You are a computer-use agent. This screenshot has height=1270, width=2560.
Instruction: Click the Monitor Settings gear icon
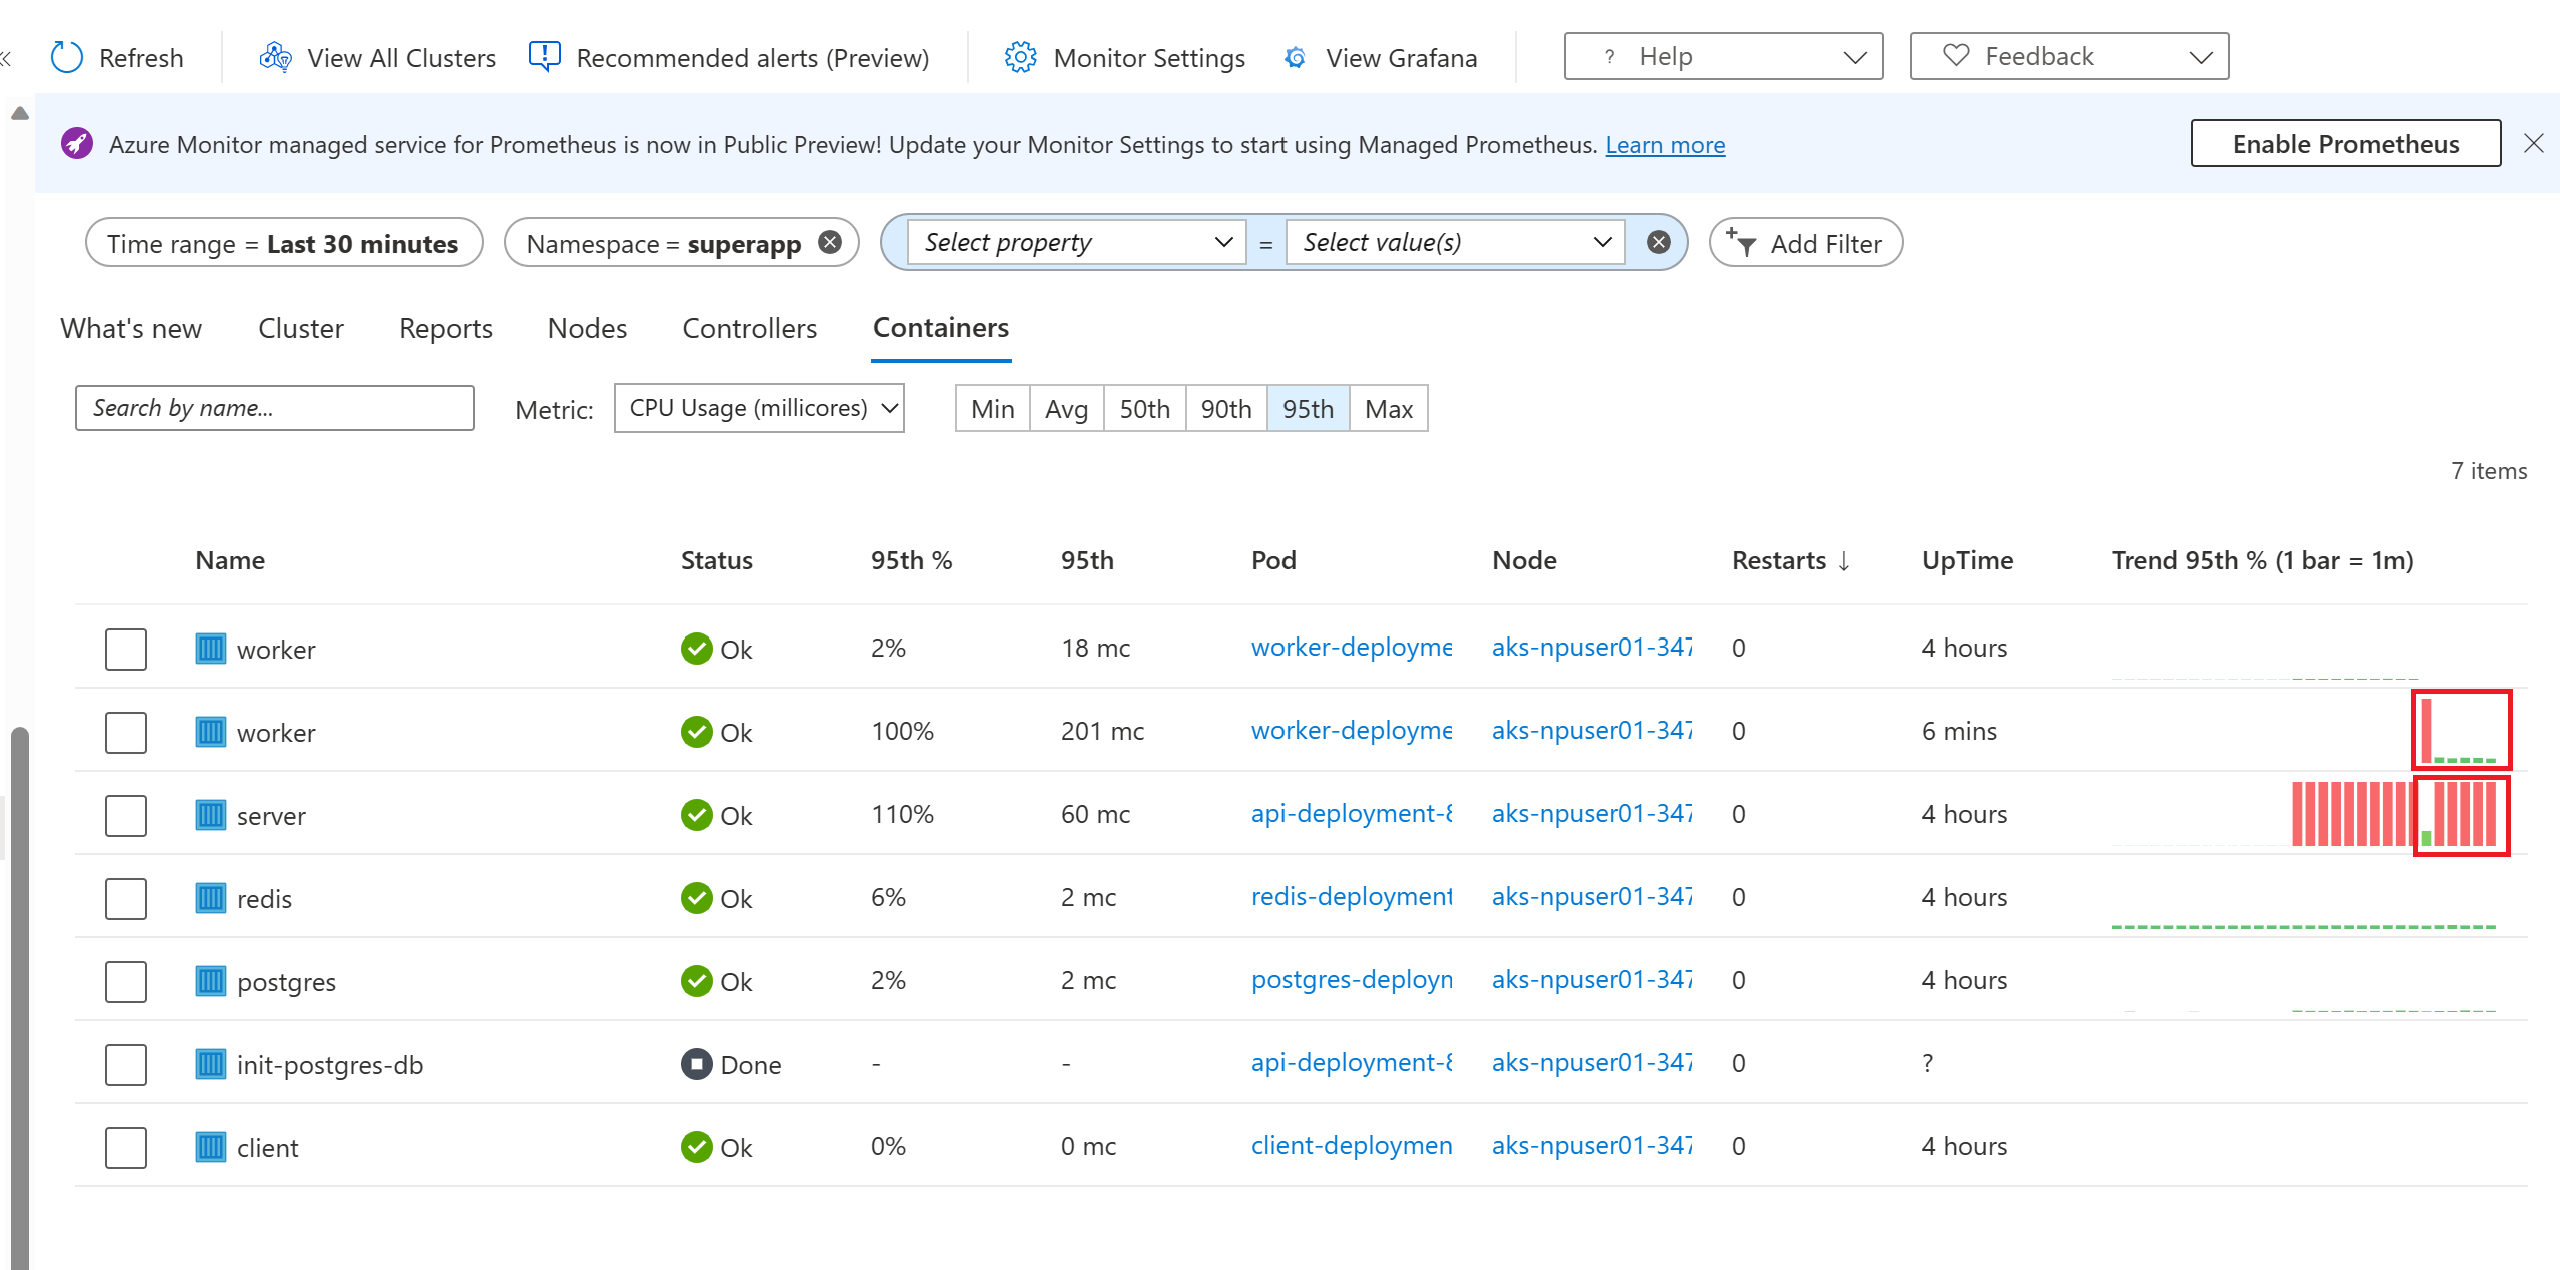1020,57
